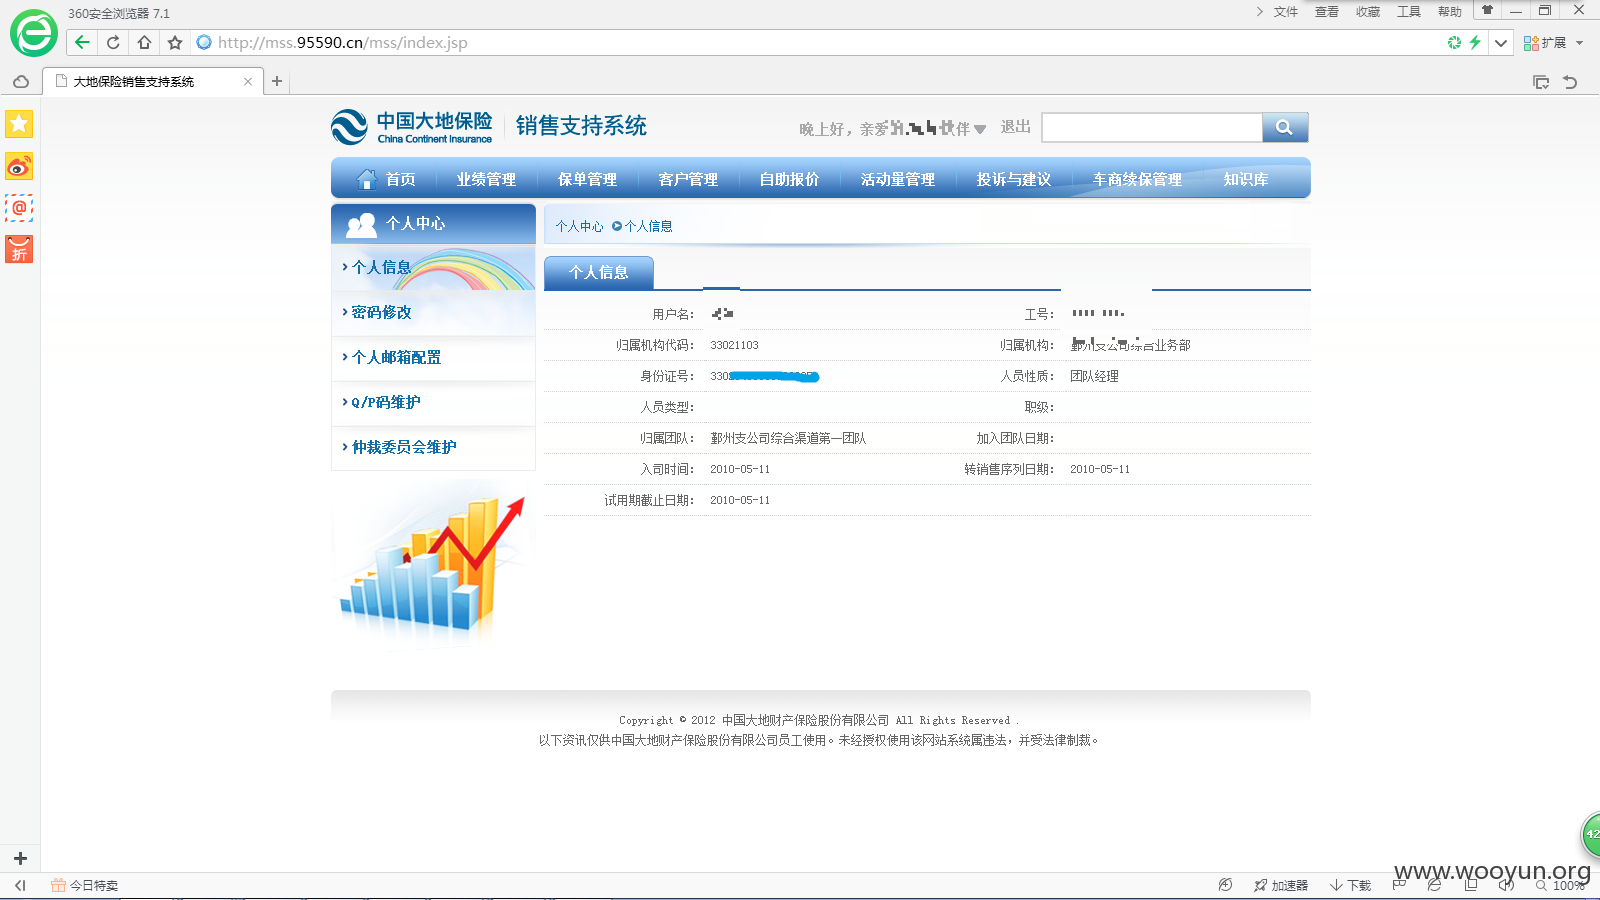Open the 工具 menu
1600x900 pixels.
point(1409,12)
